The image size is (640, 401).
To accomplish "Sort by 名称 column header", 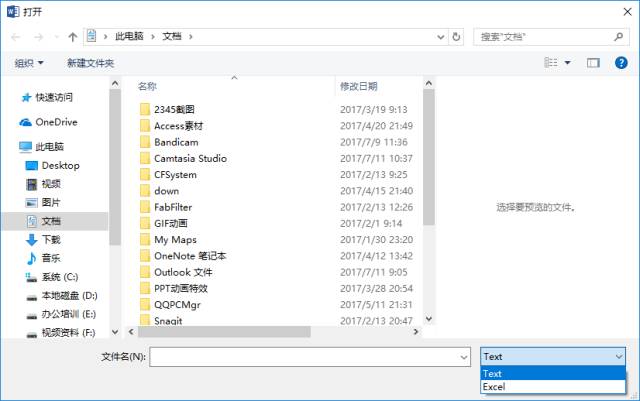I will (147, 86).
